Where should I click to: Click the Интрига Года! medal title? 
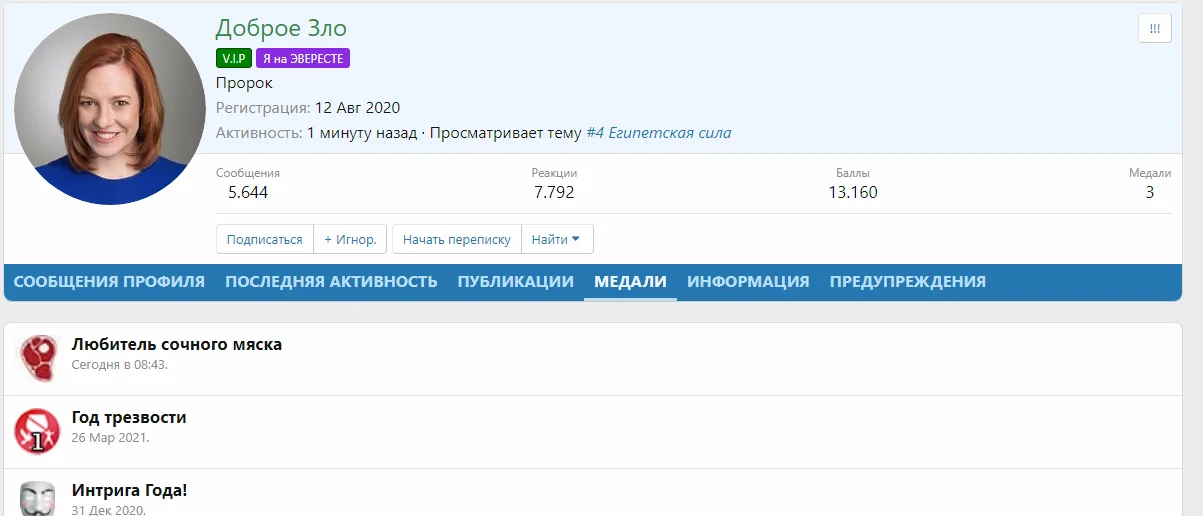click(x=130, y=490)
